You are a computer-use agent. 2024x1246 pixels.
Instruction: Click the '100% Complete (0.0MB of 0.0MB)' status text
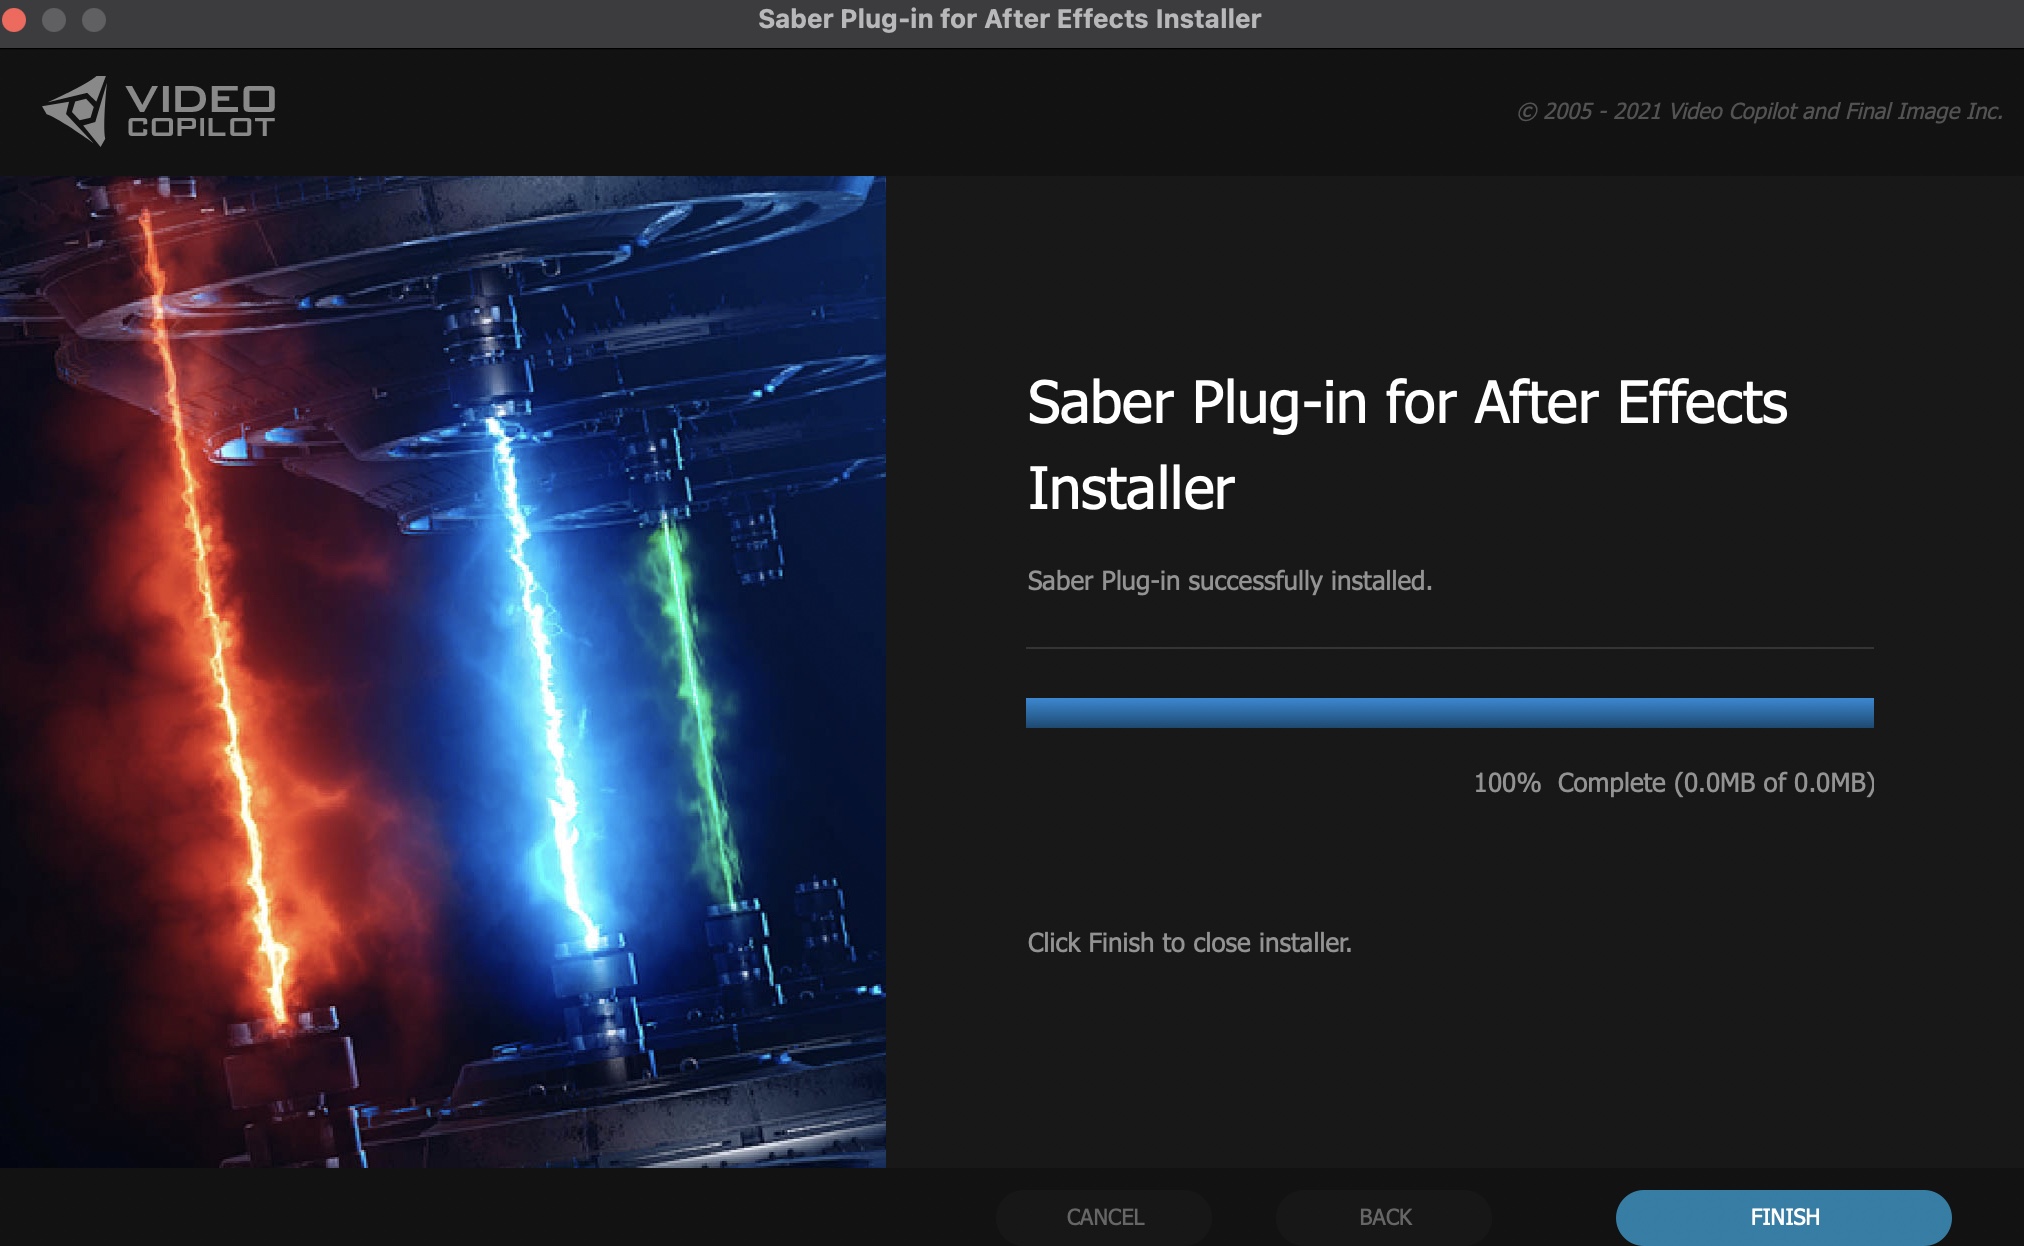(x=1673, y=782)
